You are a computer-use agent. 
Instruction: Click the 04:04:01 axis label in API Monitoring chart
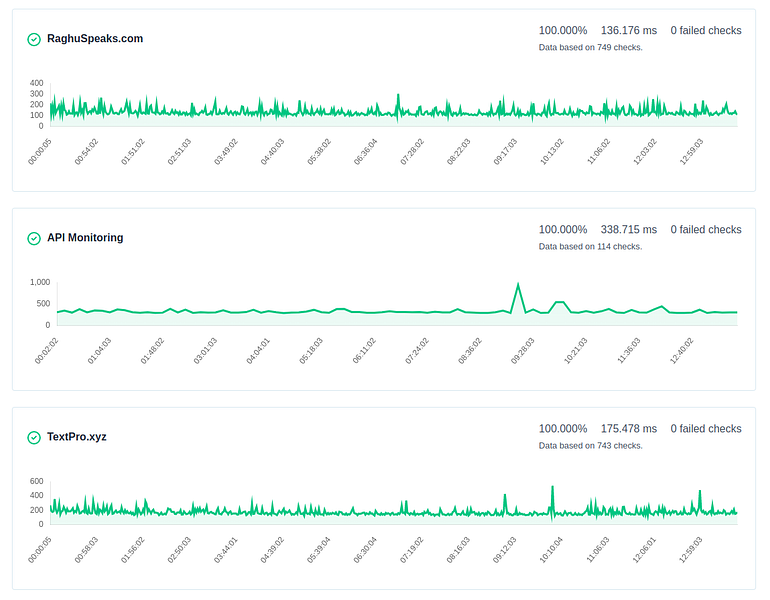pos(258,351)
